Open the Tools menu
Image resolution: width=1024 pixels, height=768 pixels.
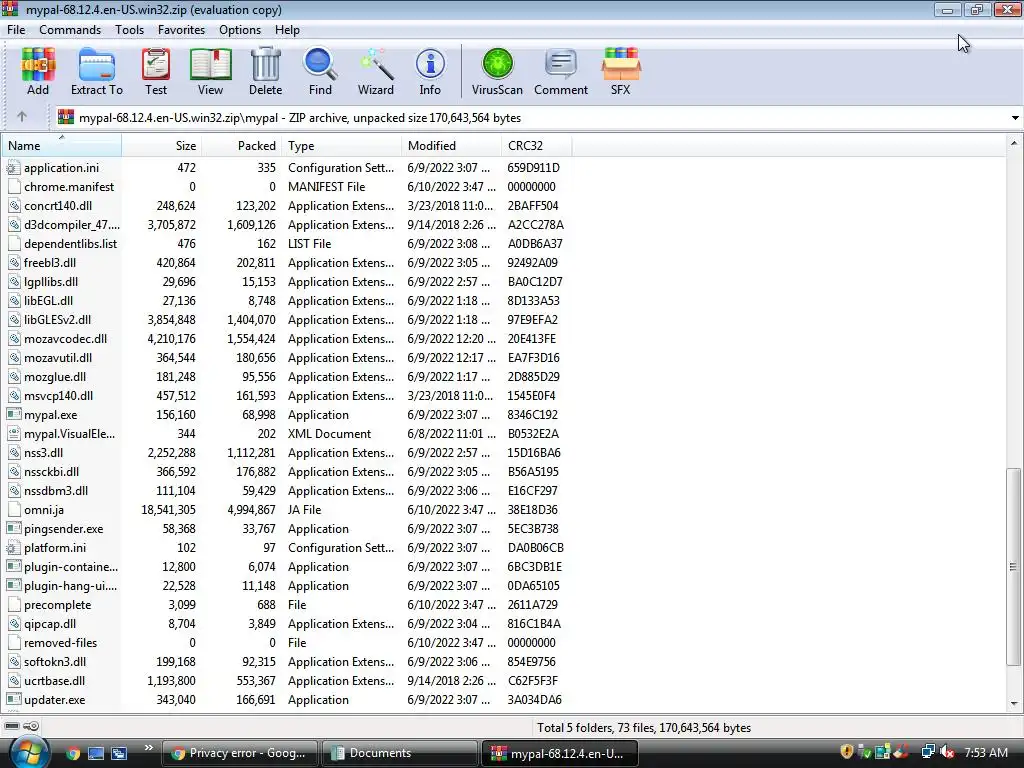click(129, 30)
